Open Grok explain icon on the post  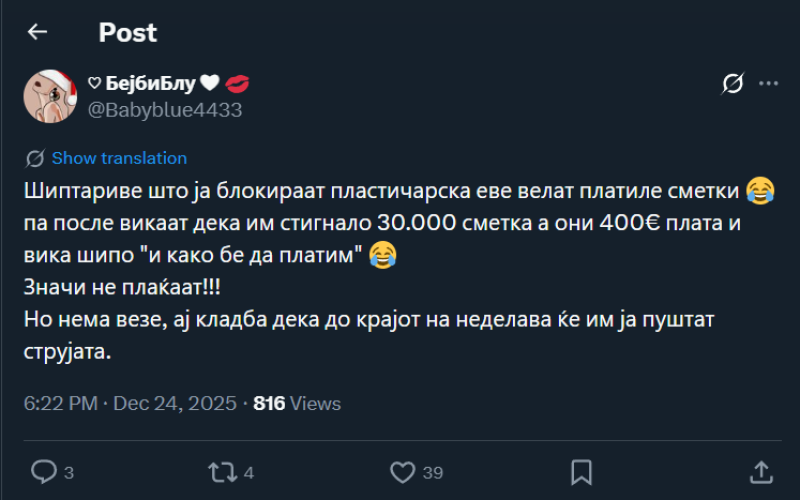(x=732, y=85)
